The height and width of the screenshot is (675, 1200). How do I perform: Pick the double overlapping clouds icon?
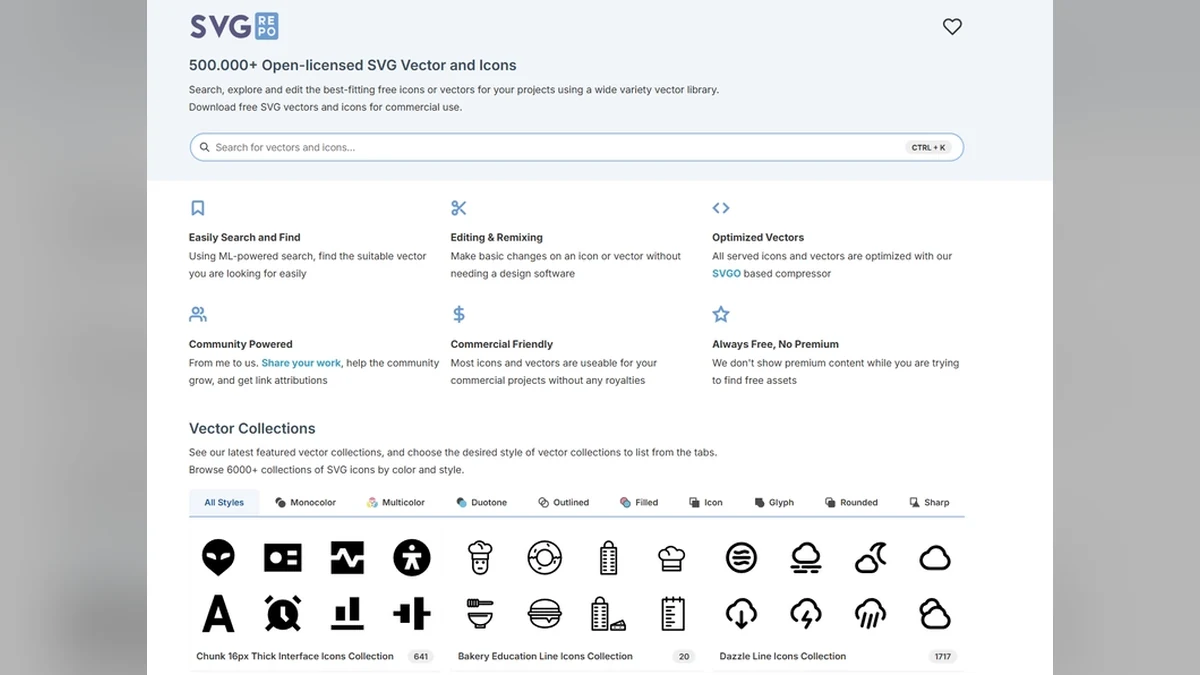click(x=935, y=613)
